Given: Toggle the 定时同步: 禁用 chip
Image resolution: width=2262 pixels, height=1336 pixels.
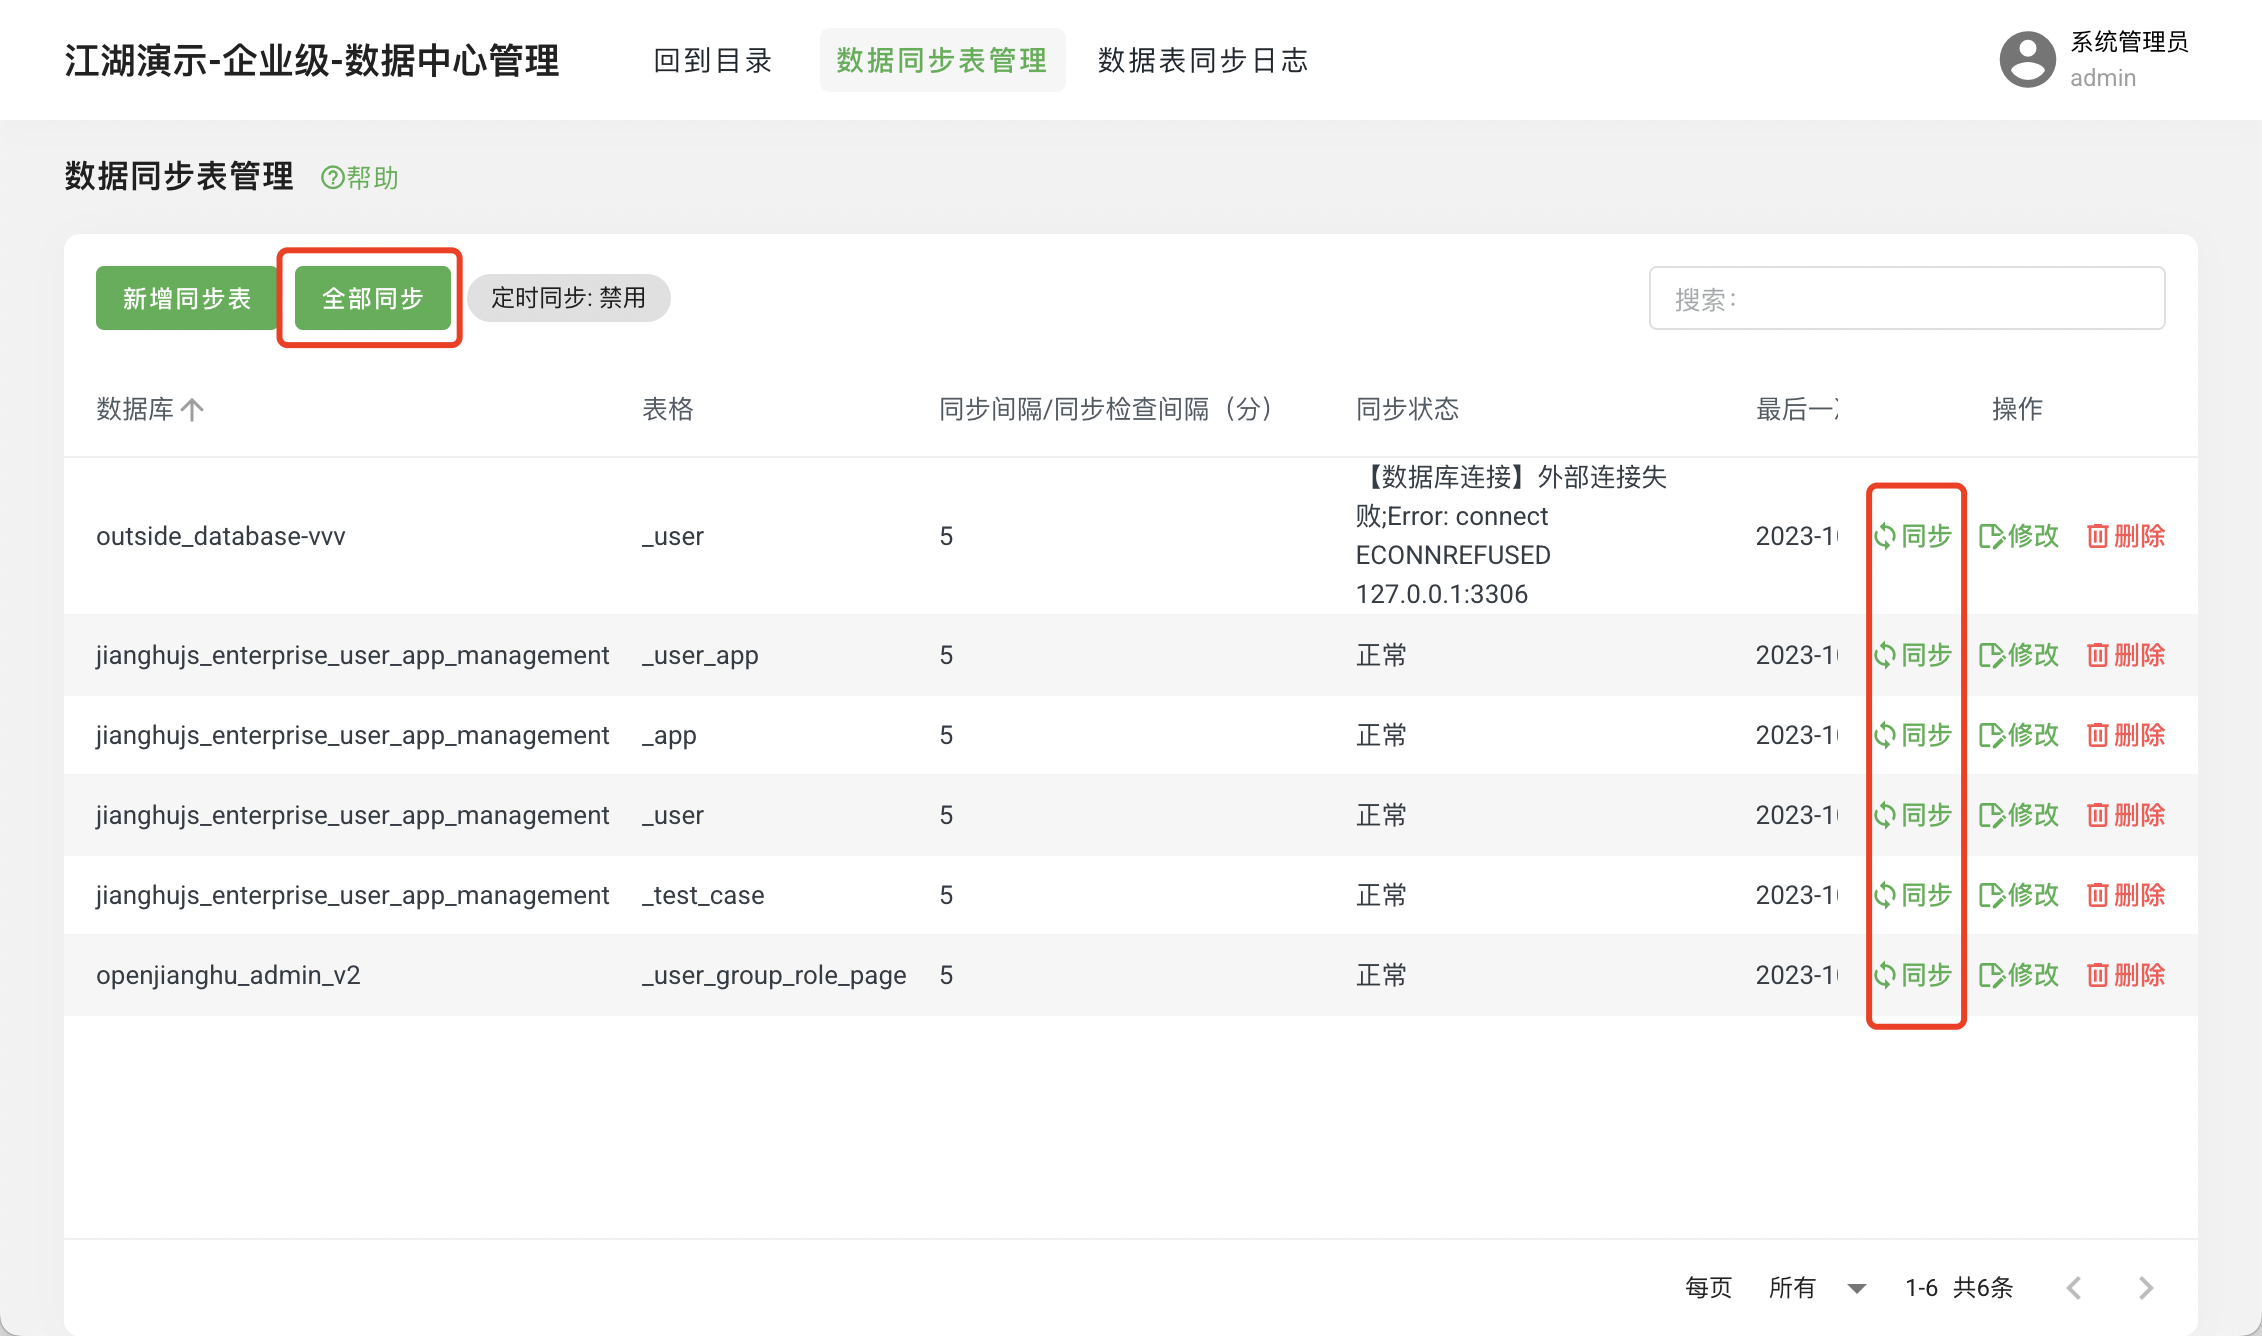Looking at the screenshot, I should (x=568, y=298).
